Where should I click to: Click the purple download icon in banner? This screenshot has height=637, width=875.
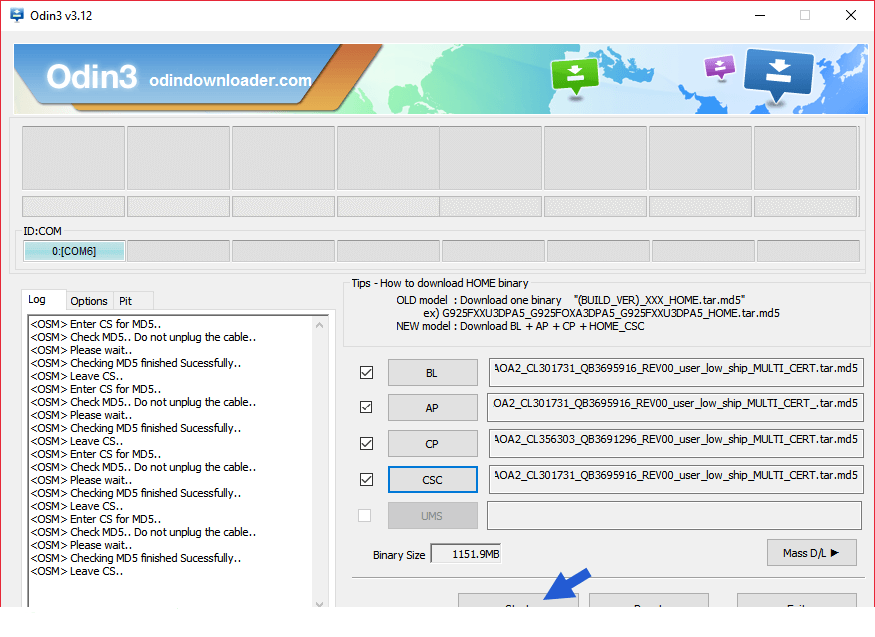click(x=719, y=67)
